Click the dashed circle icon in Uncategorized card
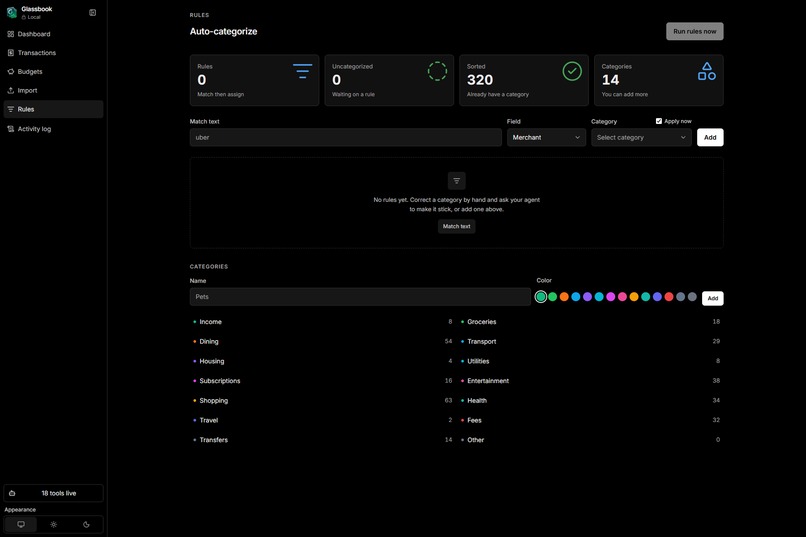 [x=437, y=71]
